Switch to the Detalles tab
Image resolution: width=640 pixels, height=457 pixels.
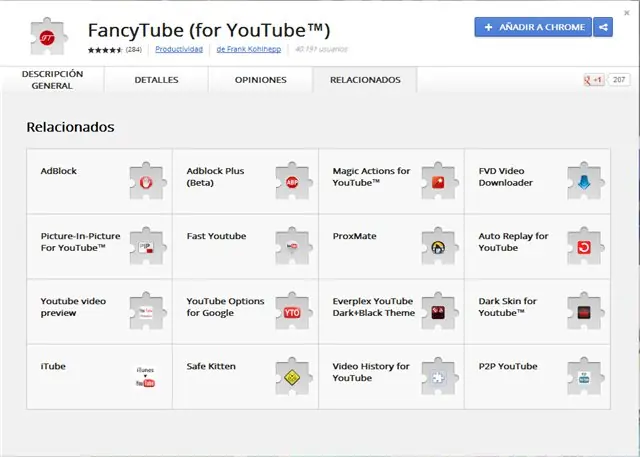(x=156, y=80)
